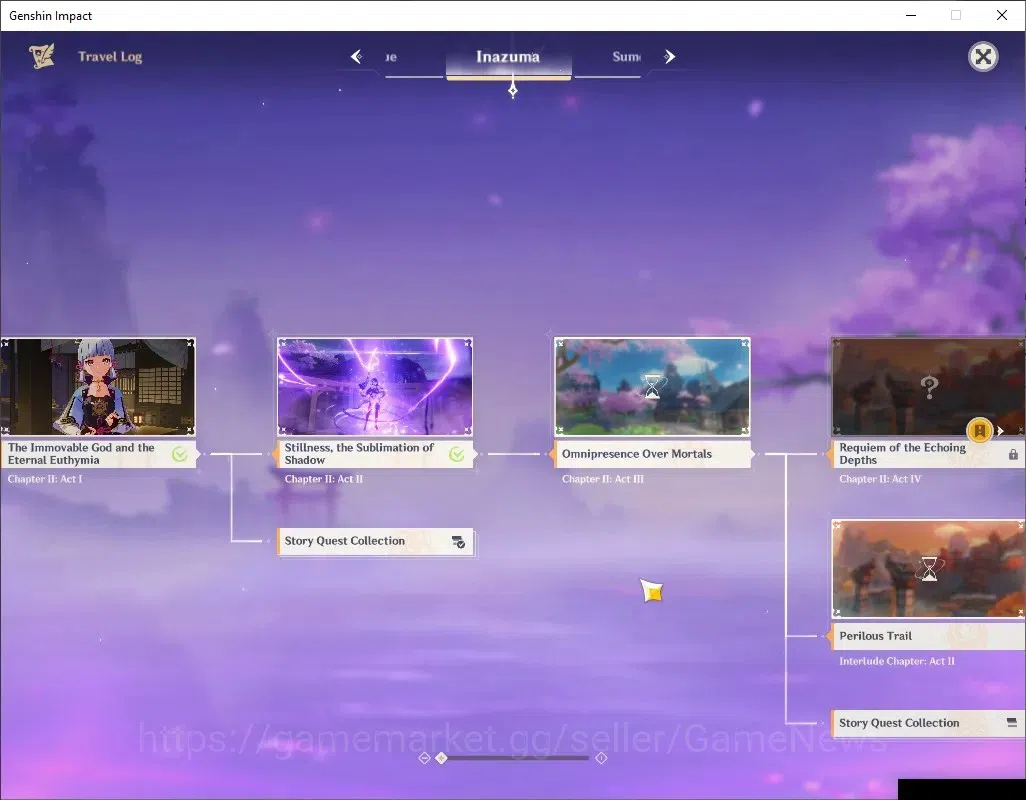1026x800 pixels.
Task: Click the Chapter II: Act I text
Action: click(x=45, y=479)
